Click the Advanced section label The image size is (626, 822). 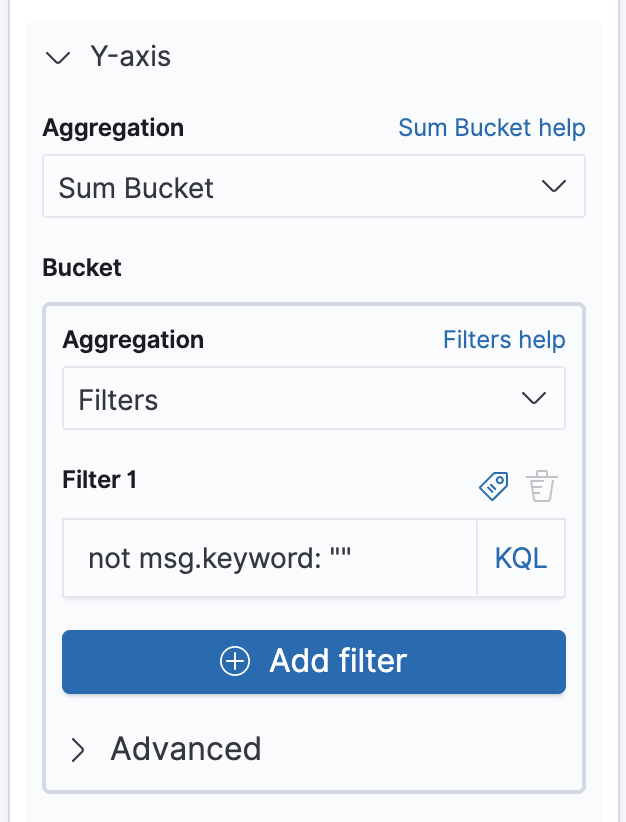[x=186, y=749]
